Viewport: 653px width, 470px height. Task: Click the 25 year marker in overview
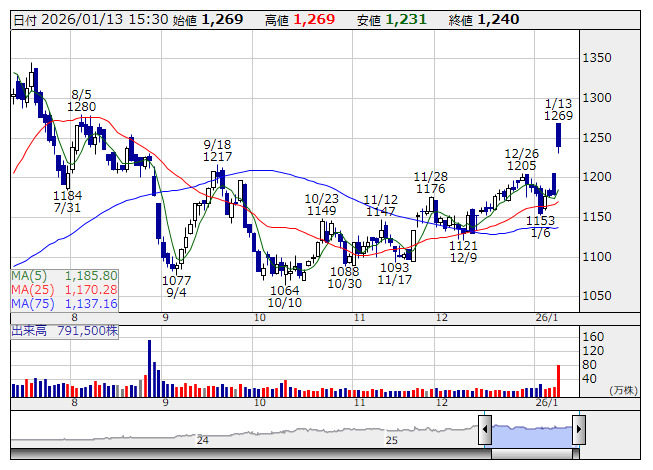click(391, 440)
